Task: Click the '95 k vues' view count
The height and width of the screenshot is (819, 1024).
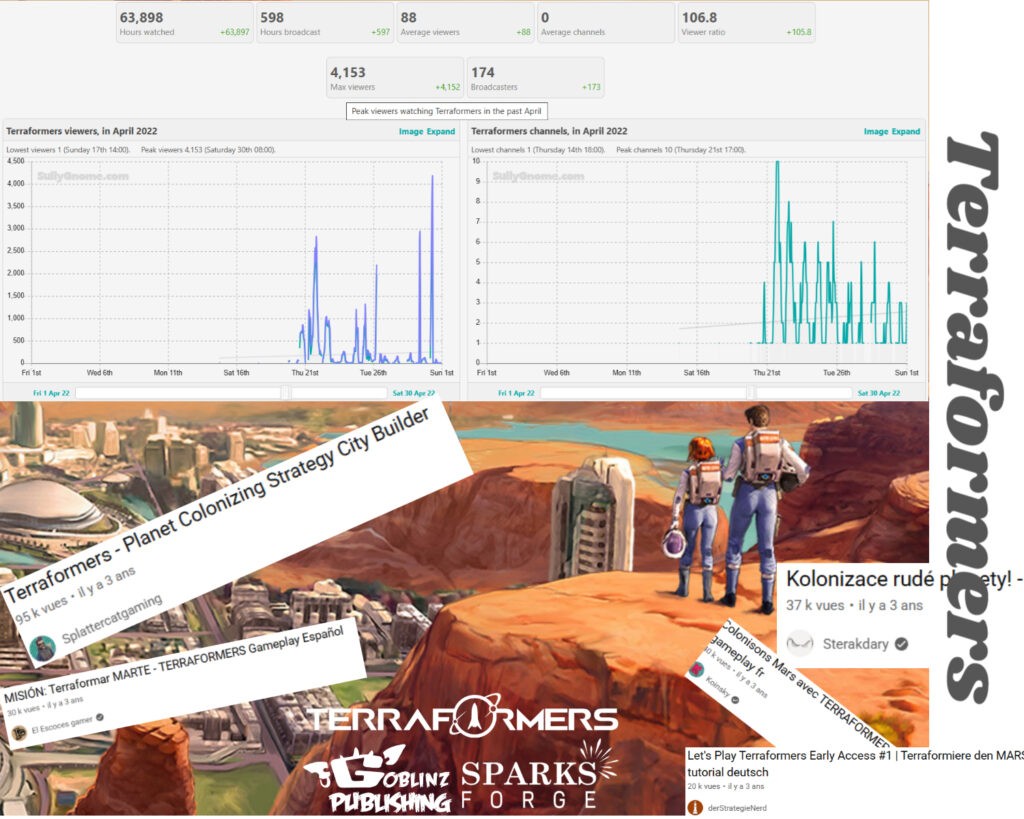Action: click(41, 609)
